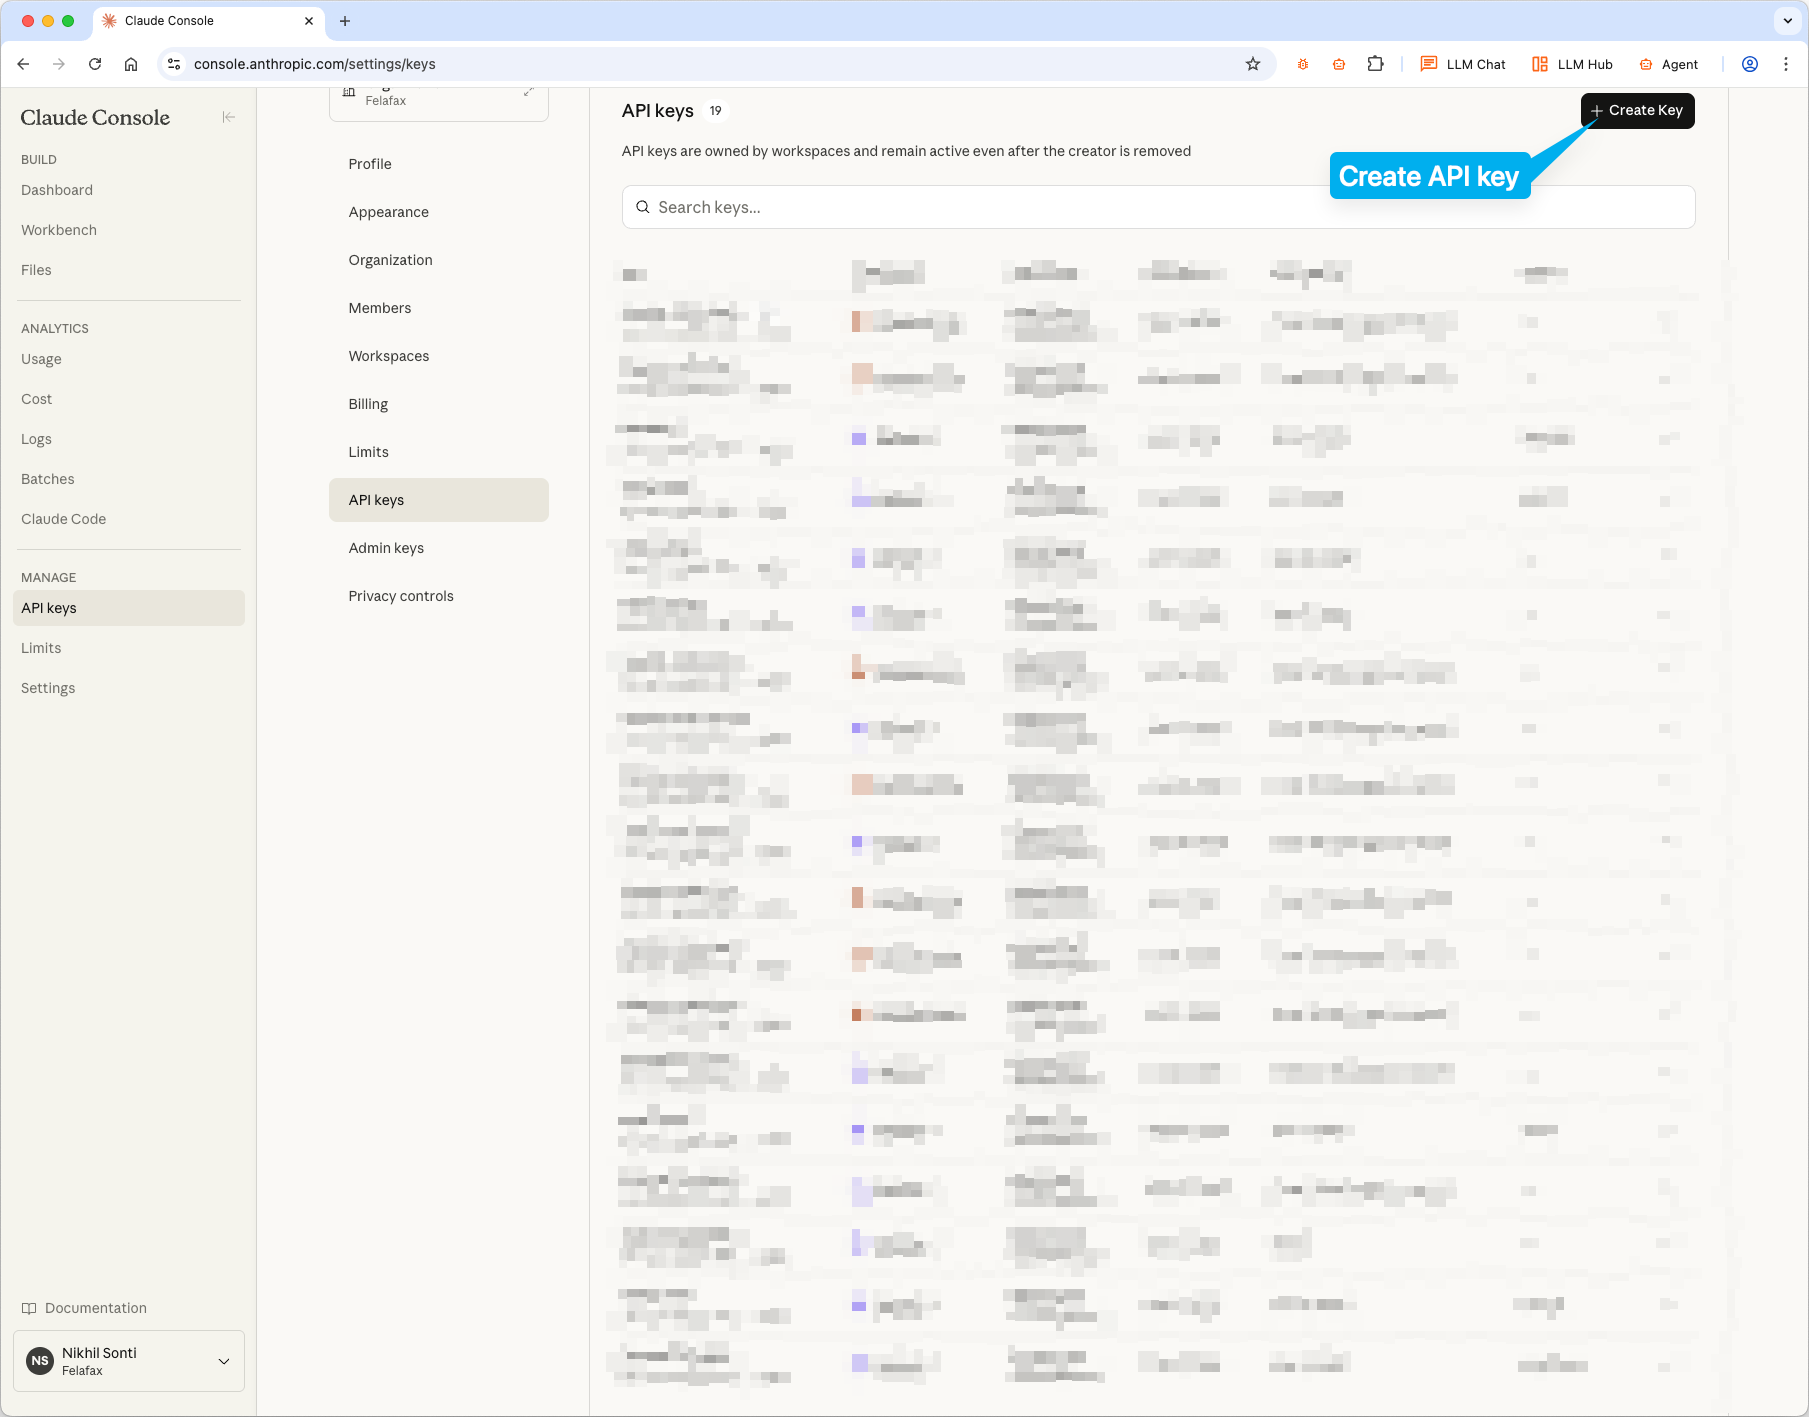Select API keys in settings menu
The width and height of the screenshot is (1809, 1417).
point(439,500)
